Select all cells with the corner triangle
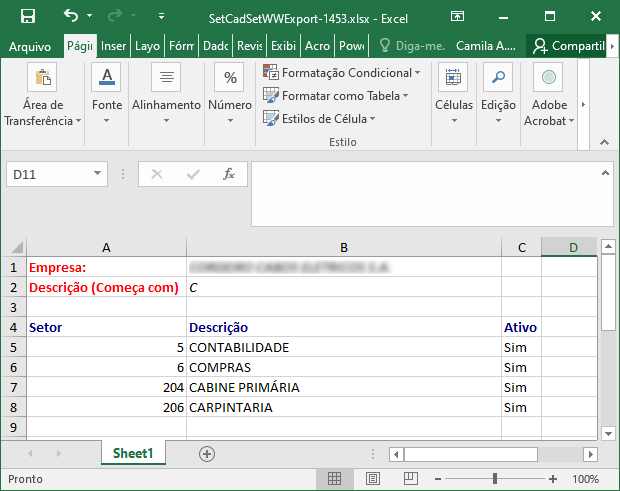 tap(17, 248)
